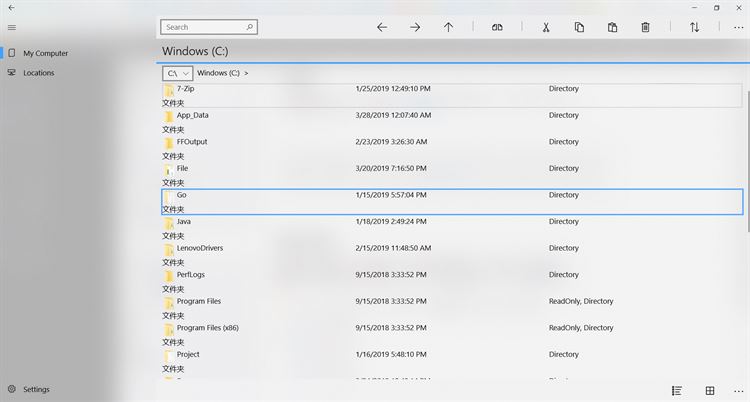750x402 pixels.
Task: Copy the selected item
Action: click(579, 27)
